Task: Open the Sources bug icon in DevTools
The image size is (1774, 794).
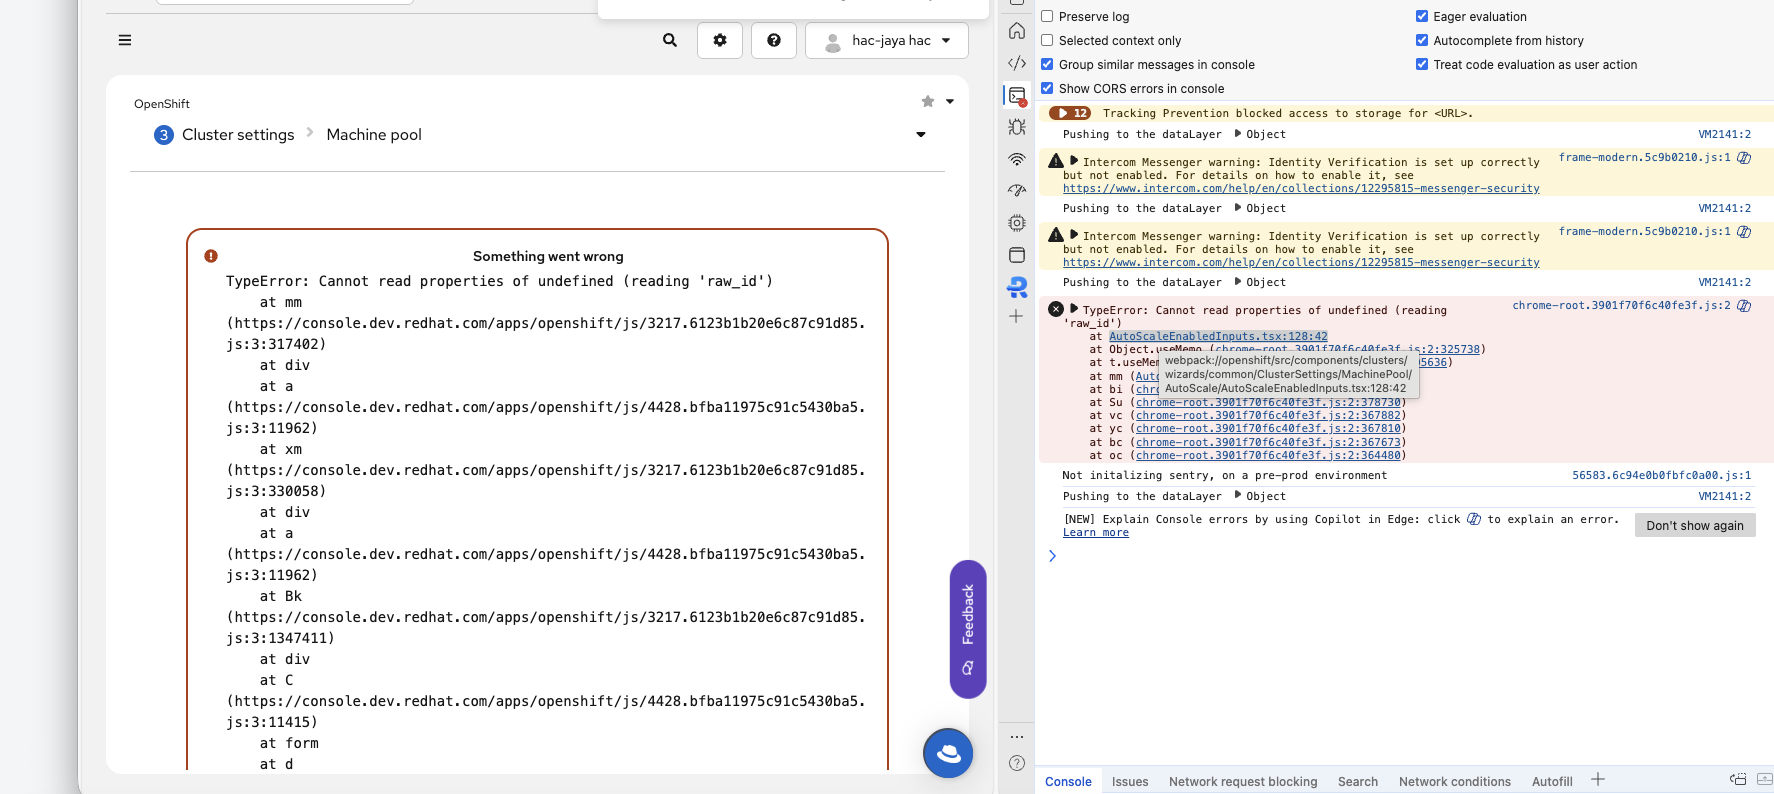Action: tap(1017, 127)
